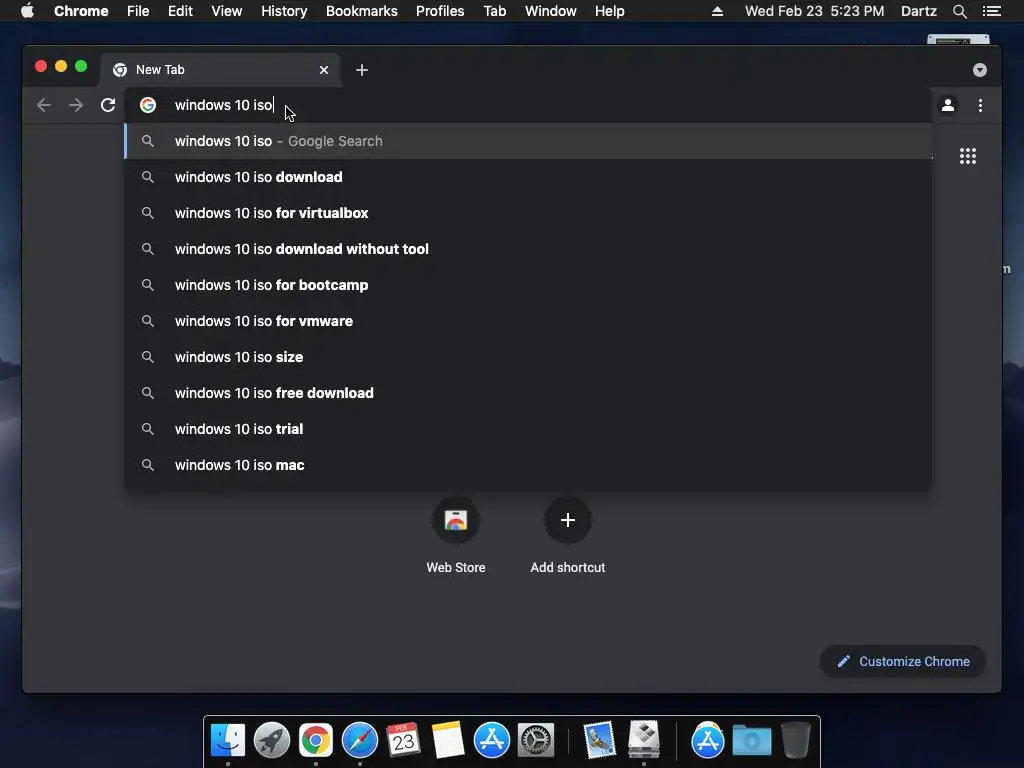The height and width of the screenshot is (768, 1024).
Task: Open Finder from the Dock
Action: [228, 741]
